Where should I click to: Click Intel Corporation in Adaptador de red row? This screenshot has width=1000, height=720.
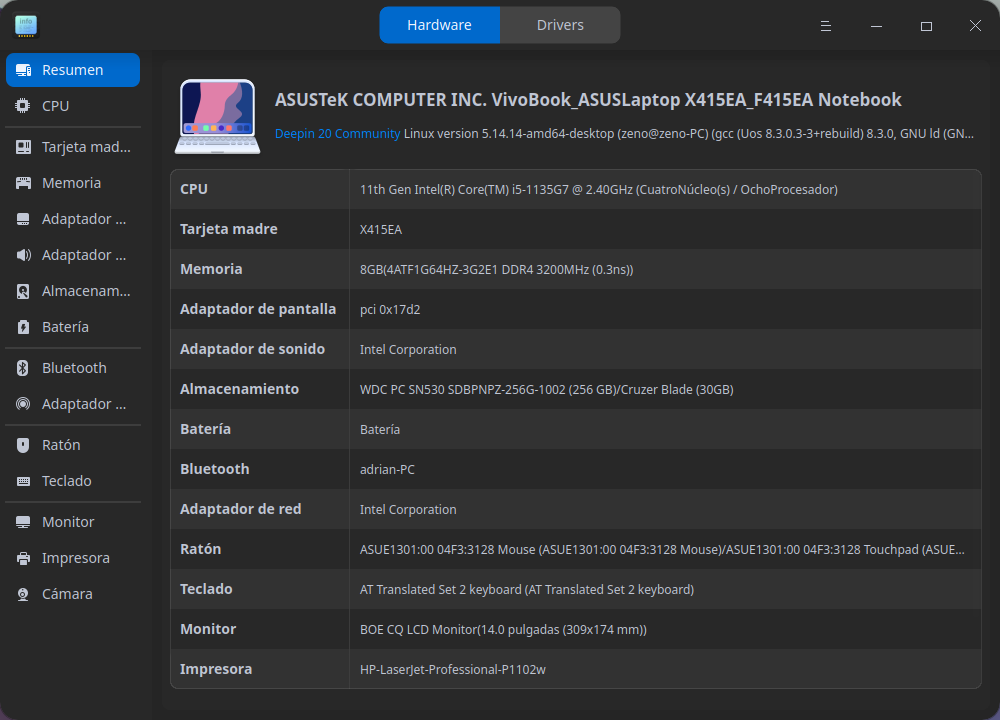point(408,510)
